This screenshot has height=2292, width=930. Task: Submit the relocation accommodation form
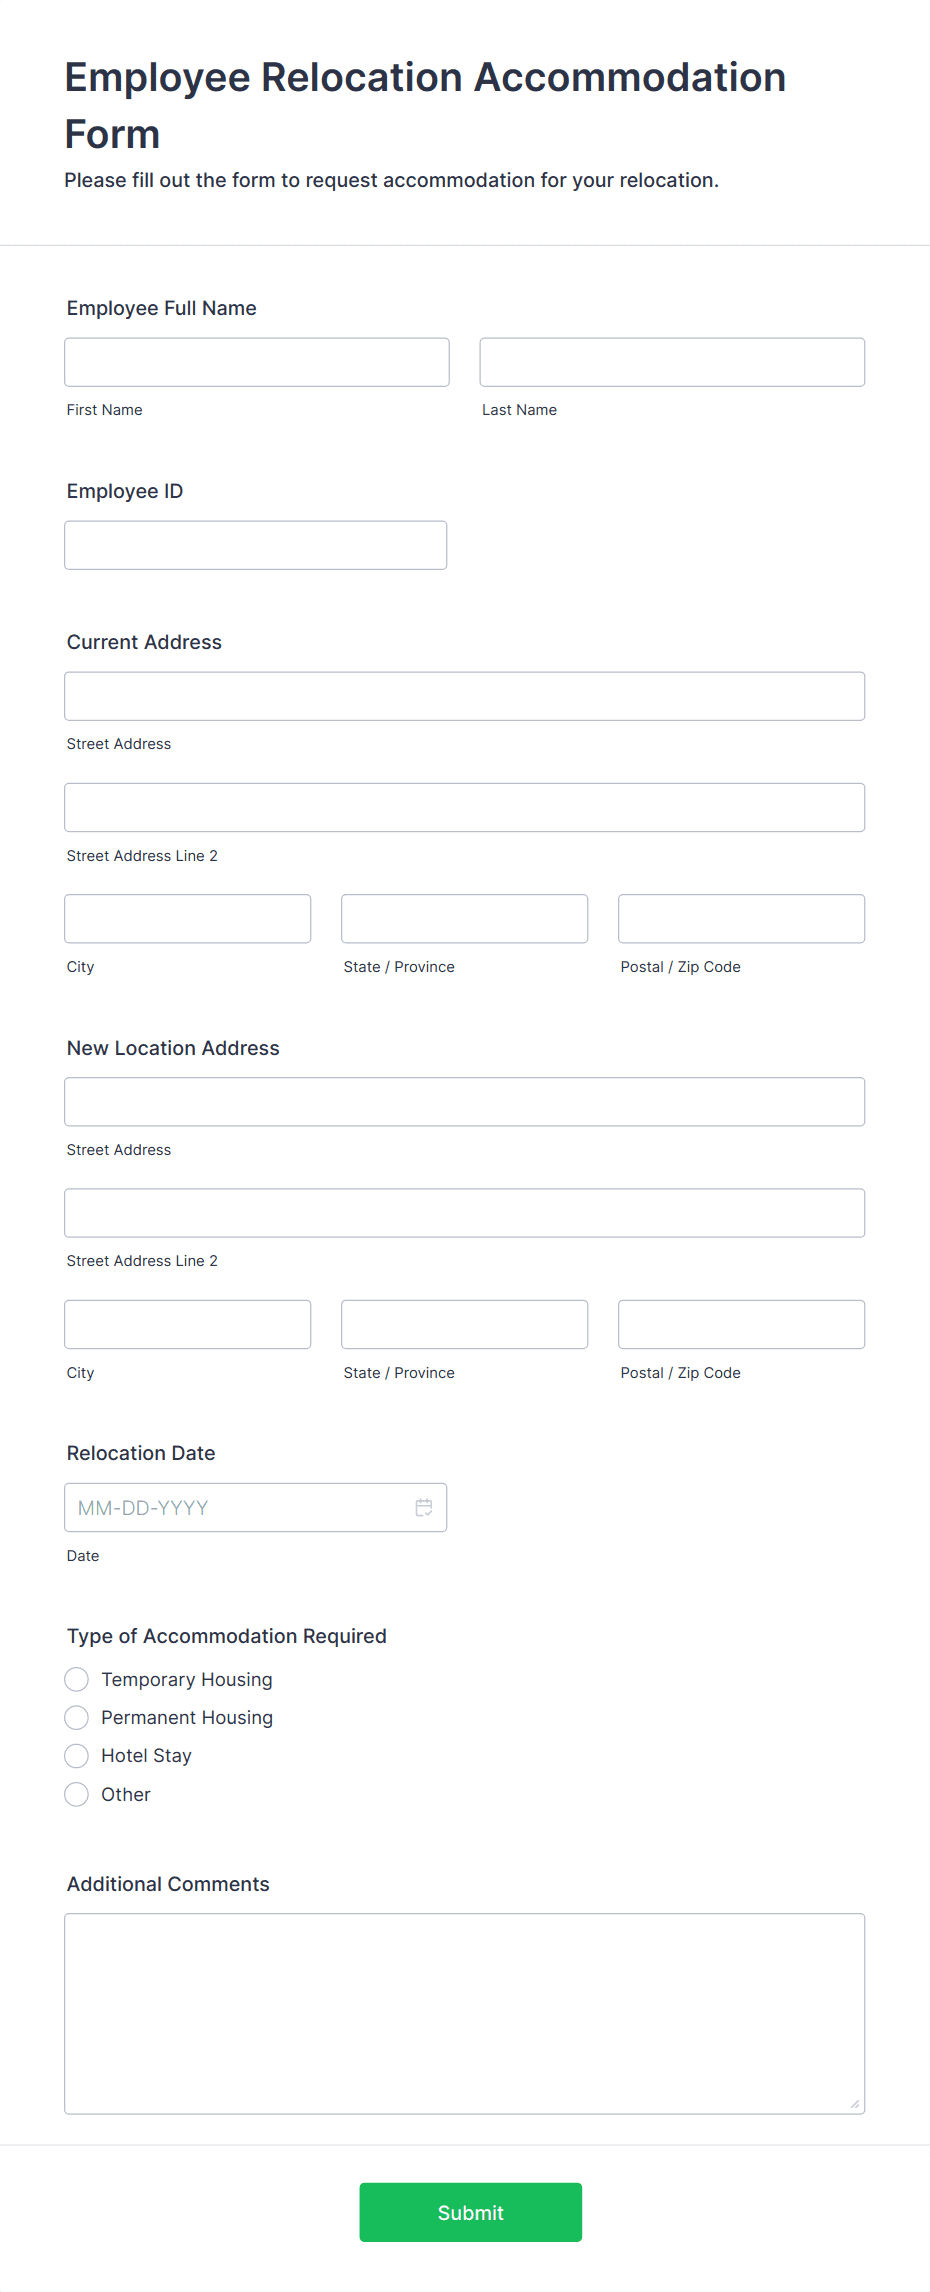(x=470, y=2212)
